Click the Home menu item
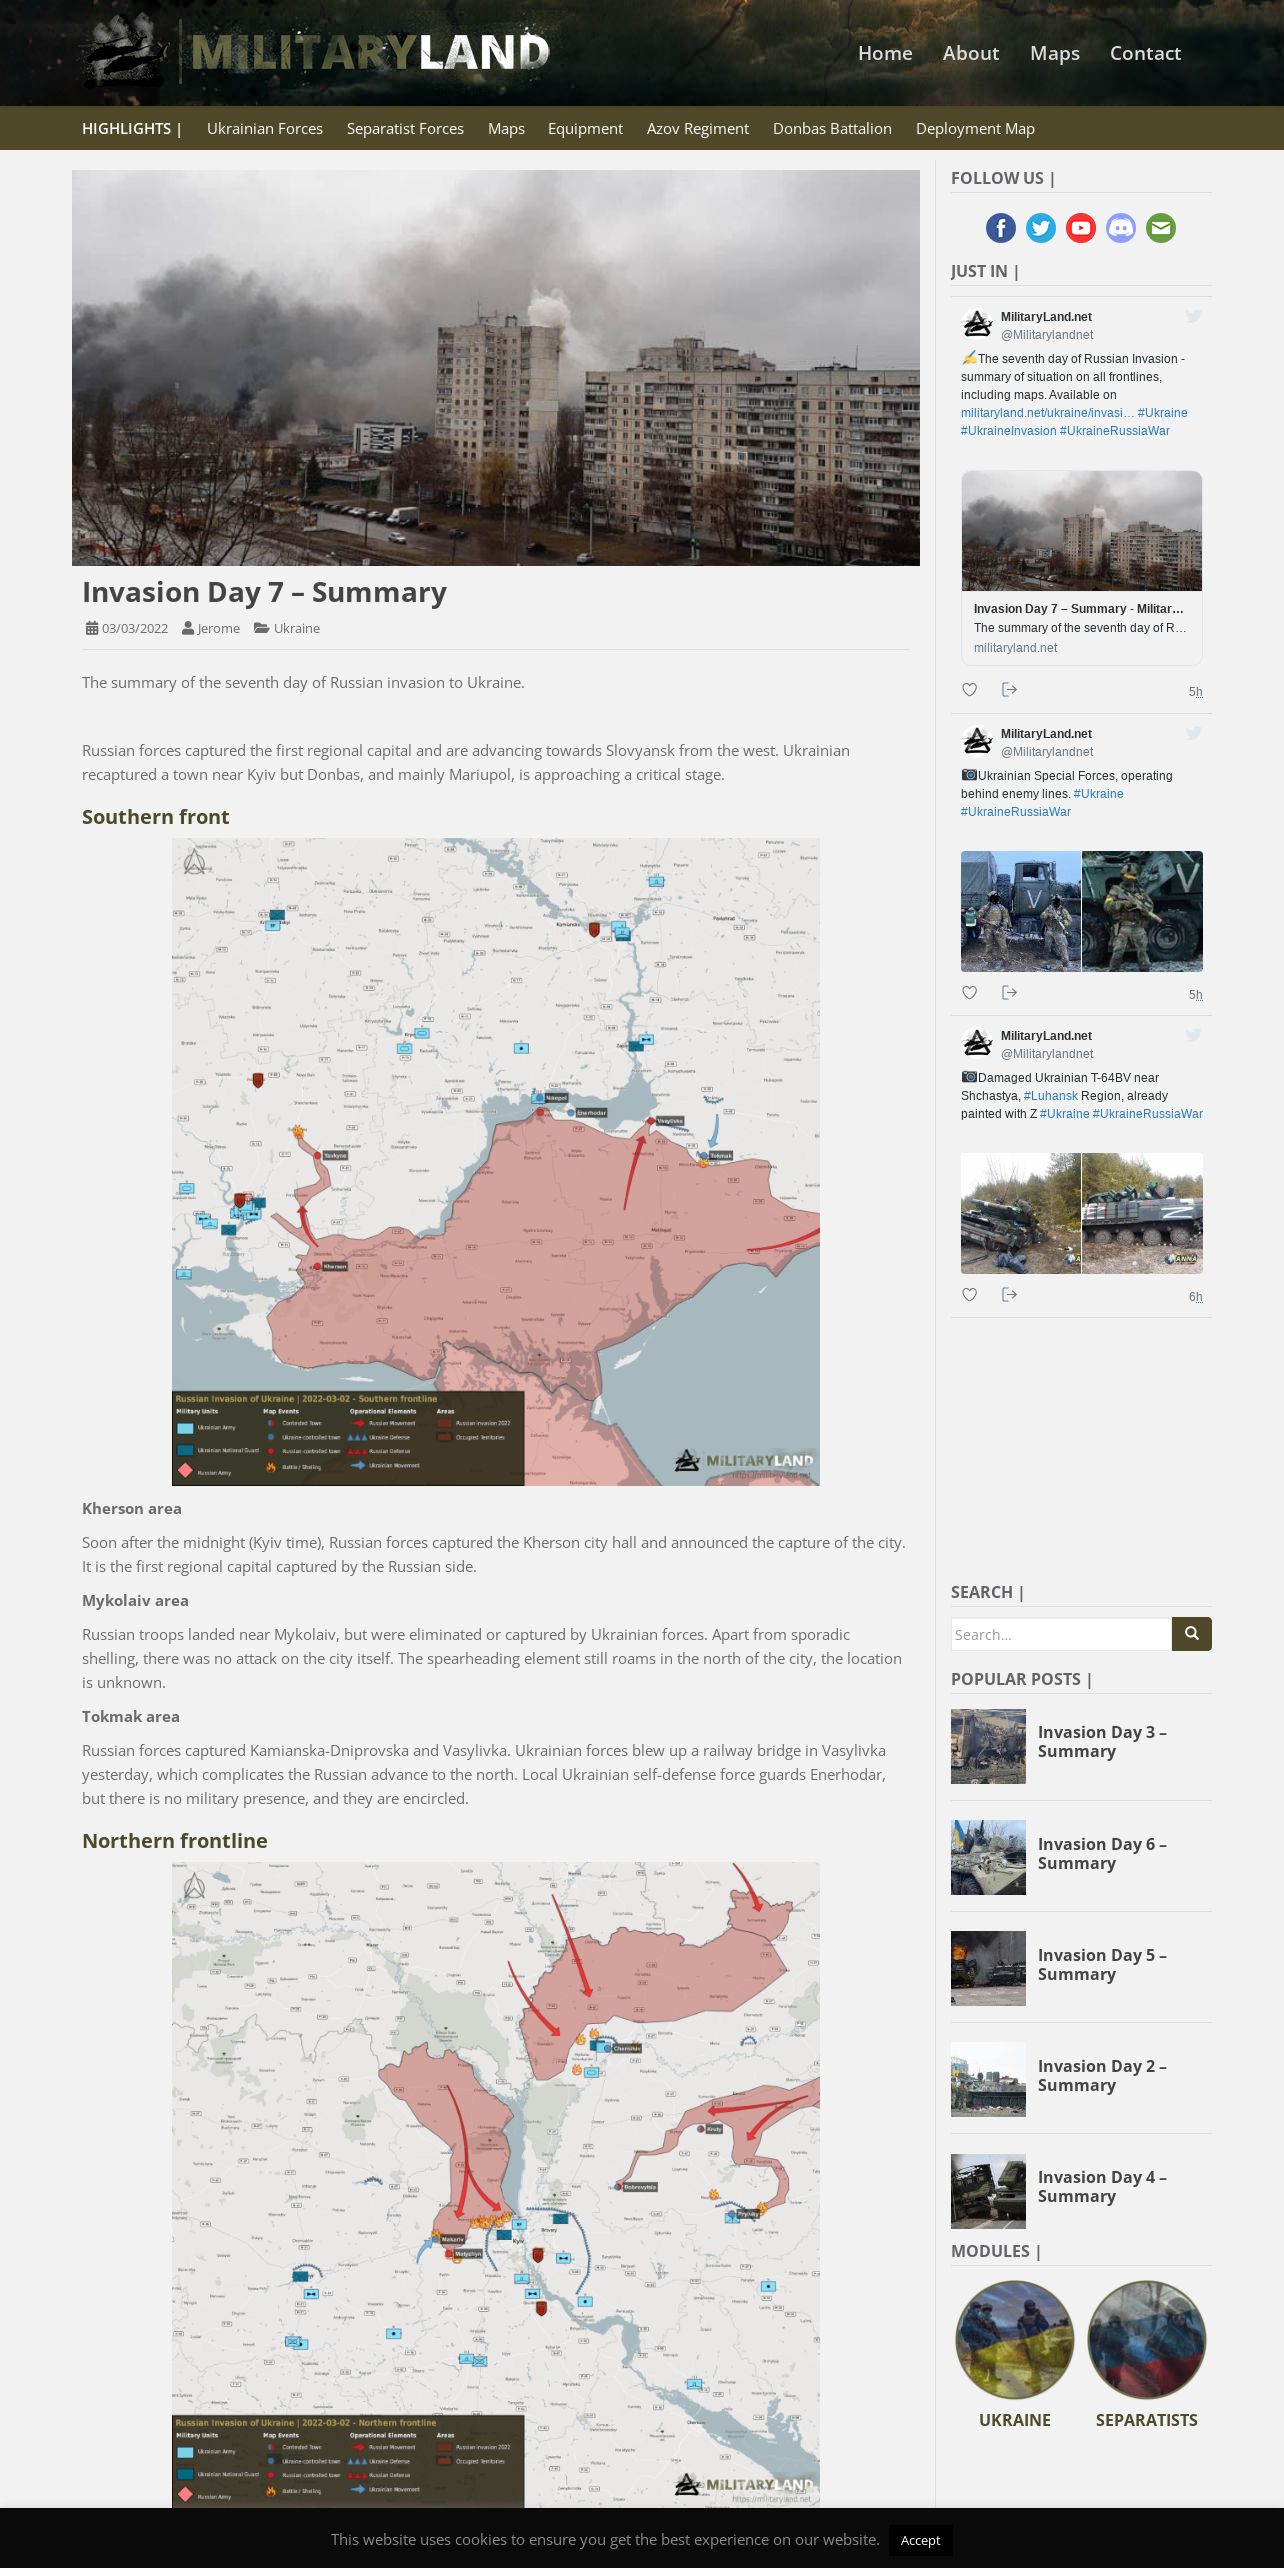 885,53
